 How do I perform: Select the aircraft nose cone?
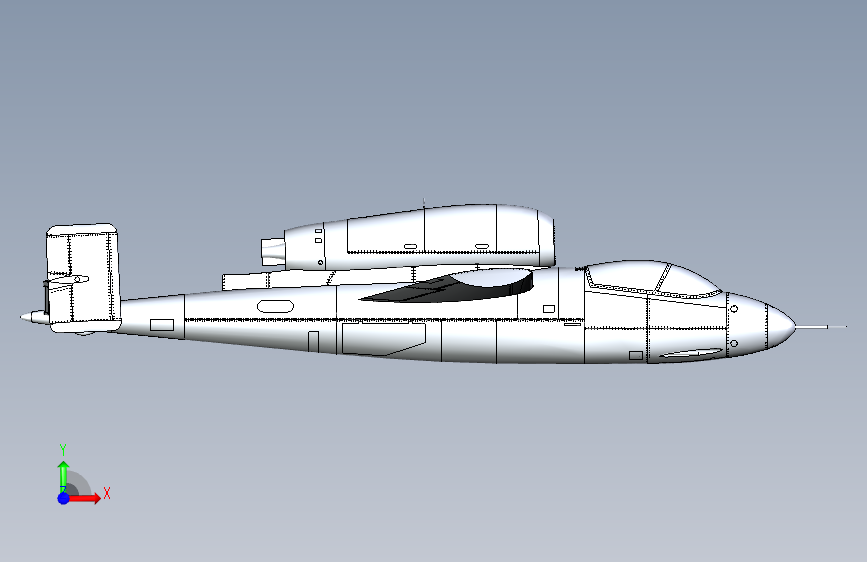pos(781,326)
